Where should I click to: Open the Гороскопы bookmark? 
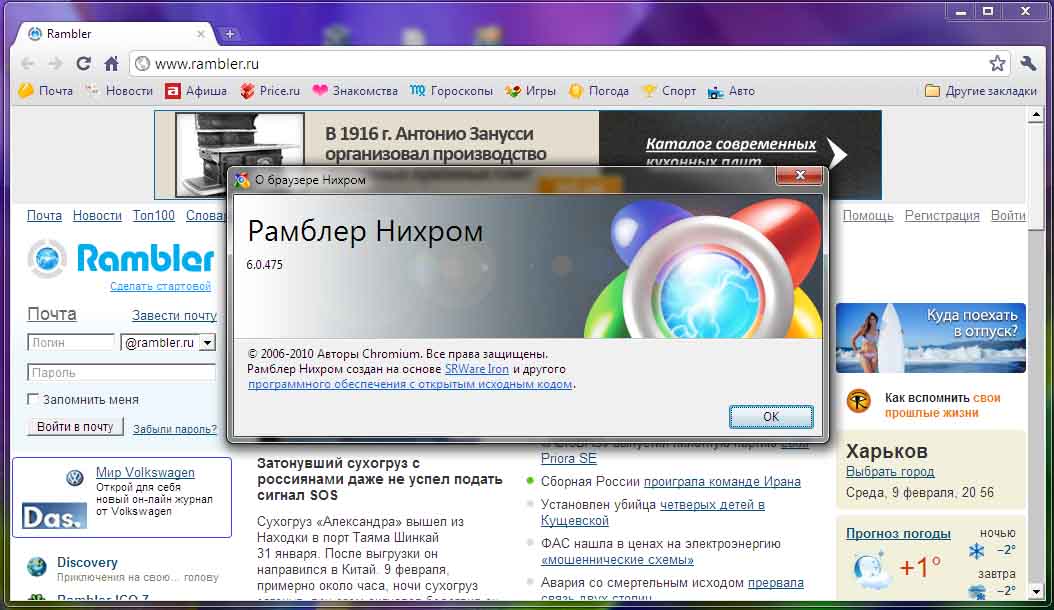pyautogui.click(x=452, y=91)
